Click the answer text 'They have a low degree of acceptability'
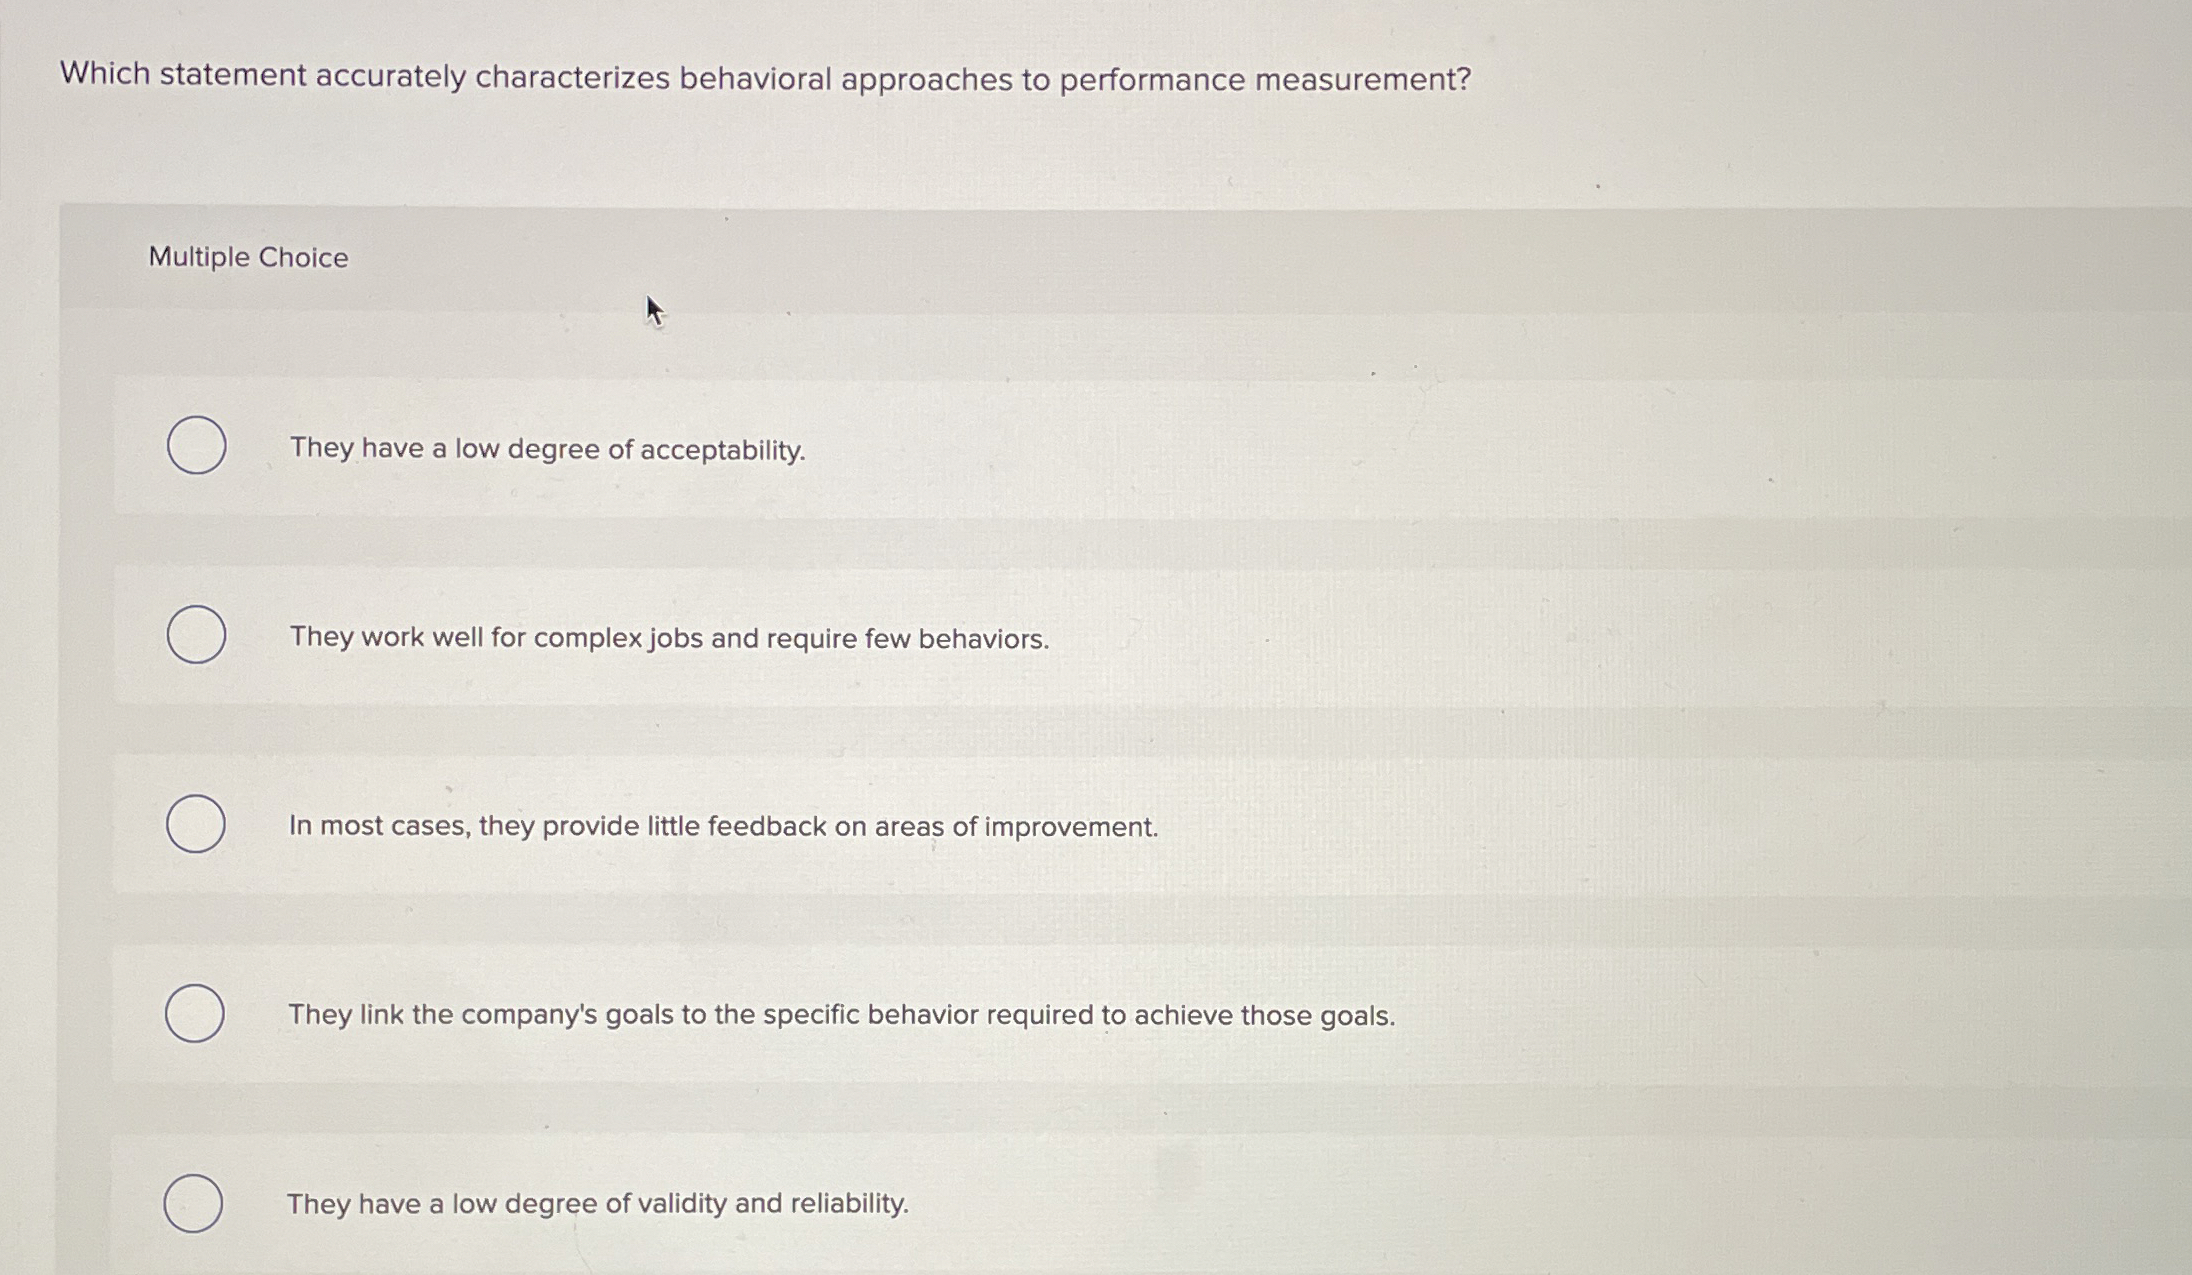The image size is (2192, 1275). [x=546, y=450]
